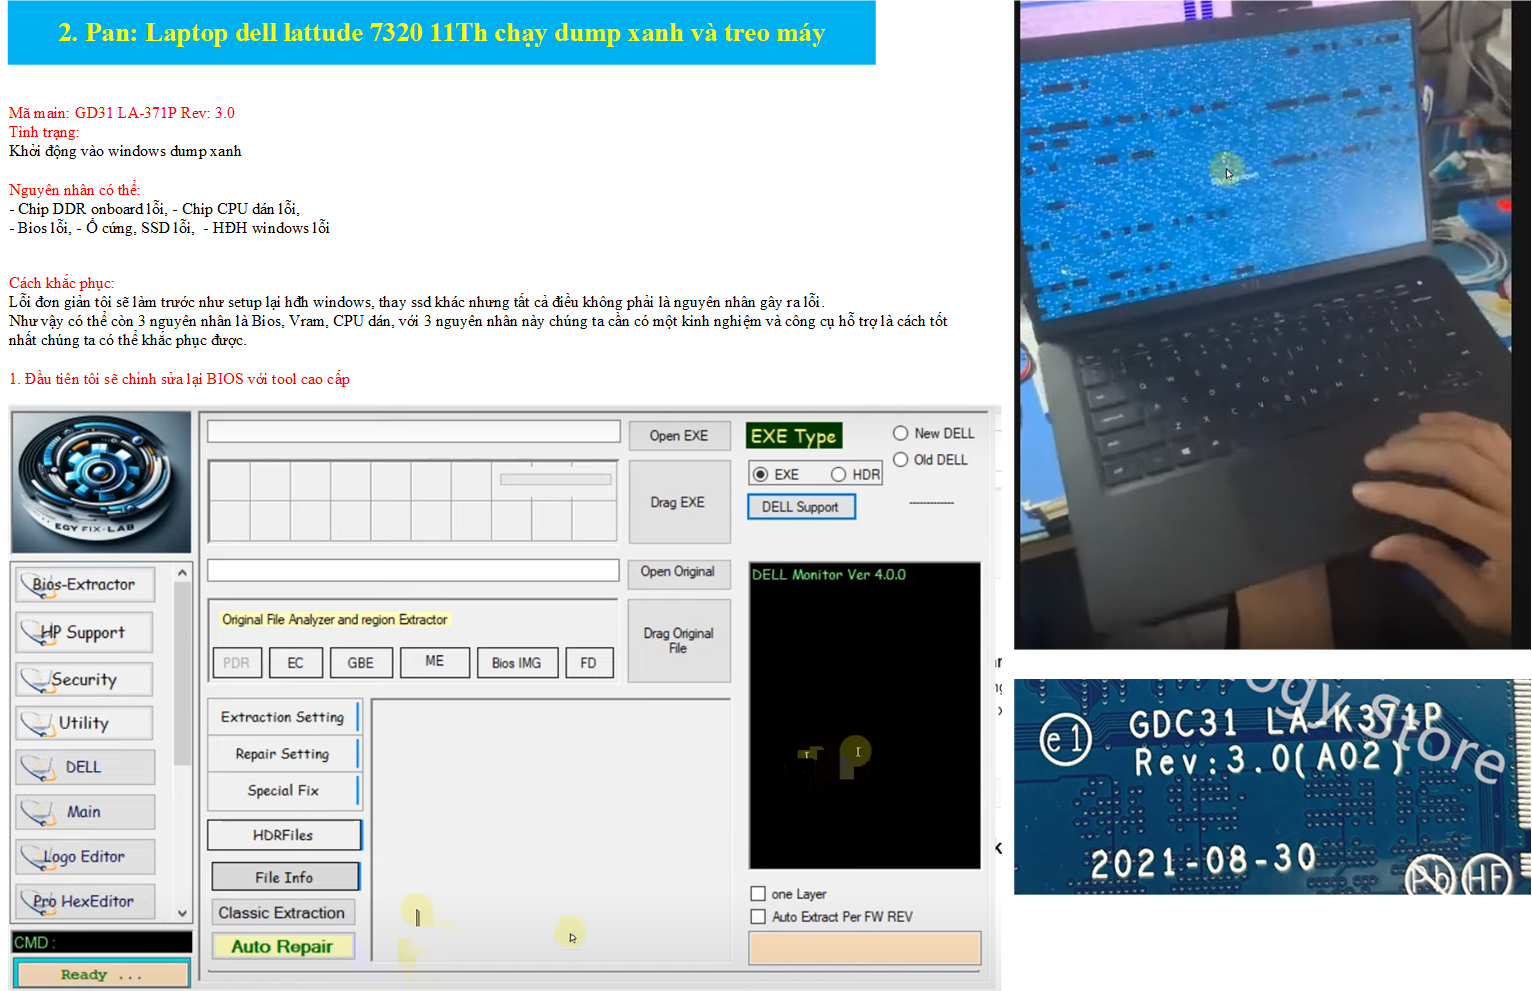Open the Utility sidebar section
This screenshot has width=1532, height=991.
pos(85,723)
